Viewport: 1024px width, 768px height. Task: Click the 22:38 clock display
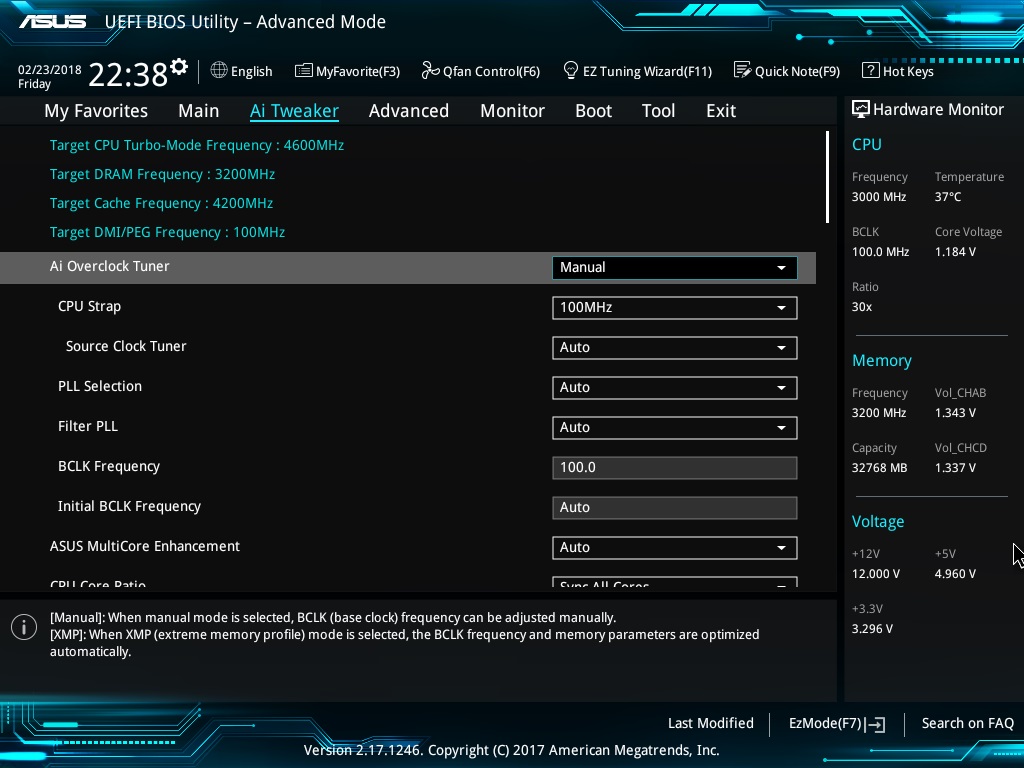128,74
